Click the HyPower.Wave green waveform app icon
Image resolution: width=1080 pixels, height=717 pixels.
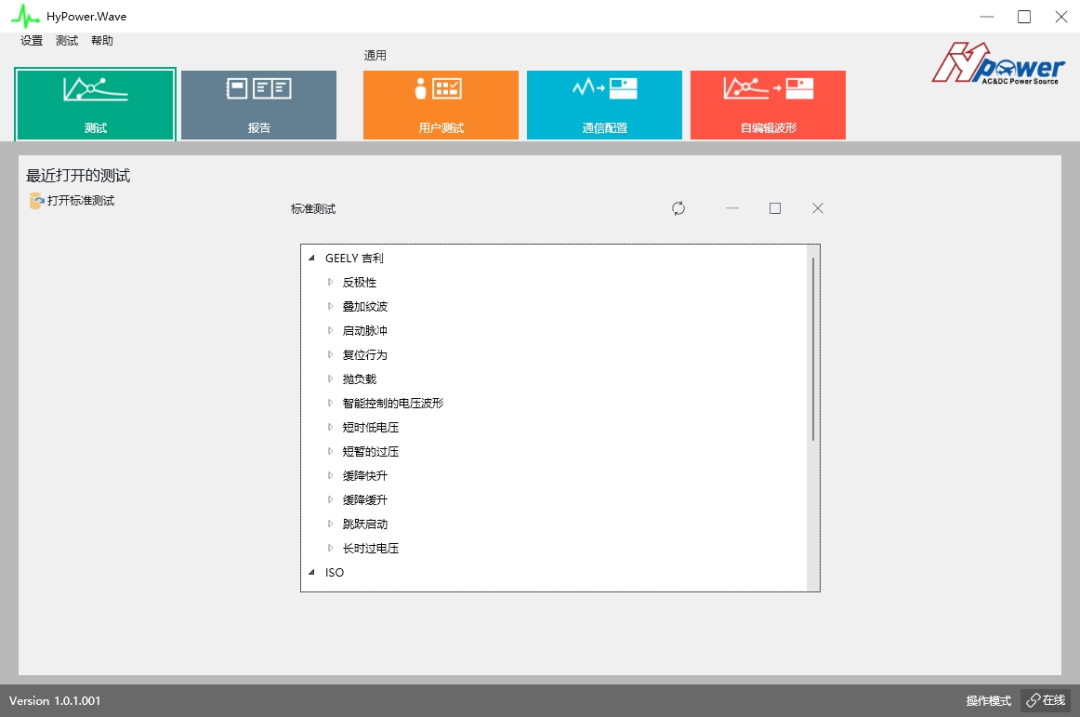point(25,17)
